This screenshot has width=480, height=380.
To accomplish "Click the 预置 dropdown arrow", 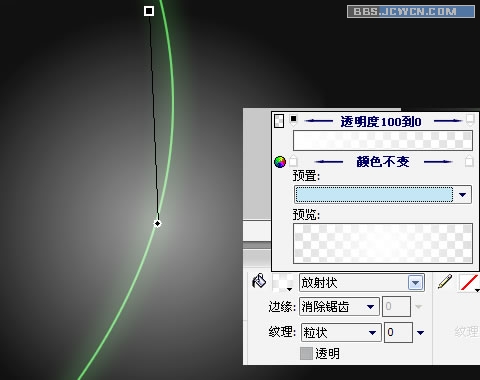I will 462,195.
